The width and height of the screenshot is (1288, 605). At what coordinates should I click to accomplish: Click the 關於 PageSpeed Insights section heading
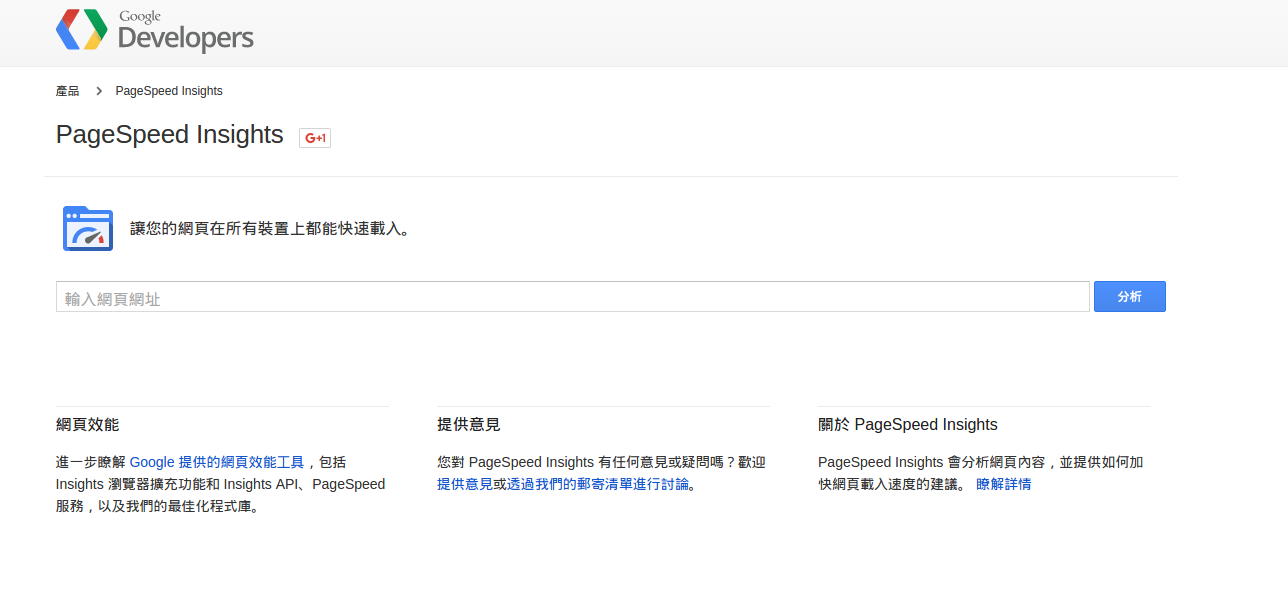tap(908, 425)
